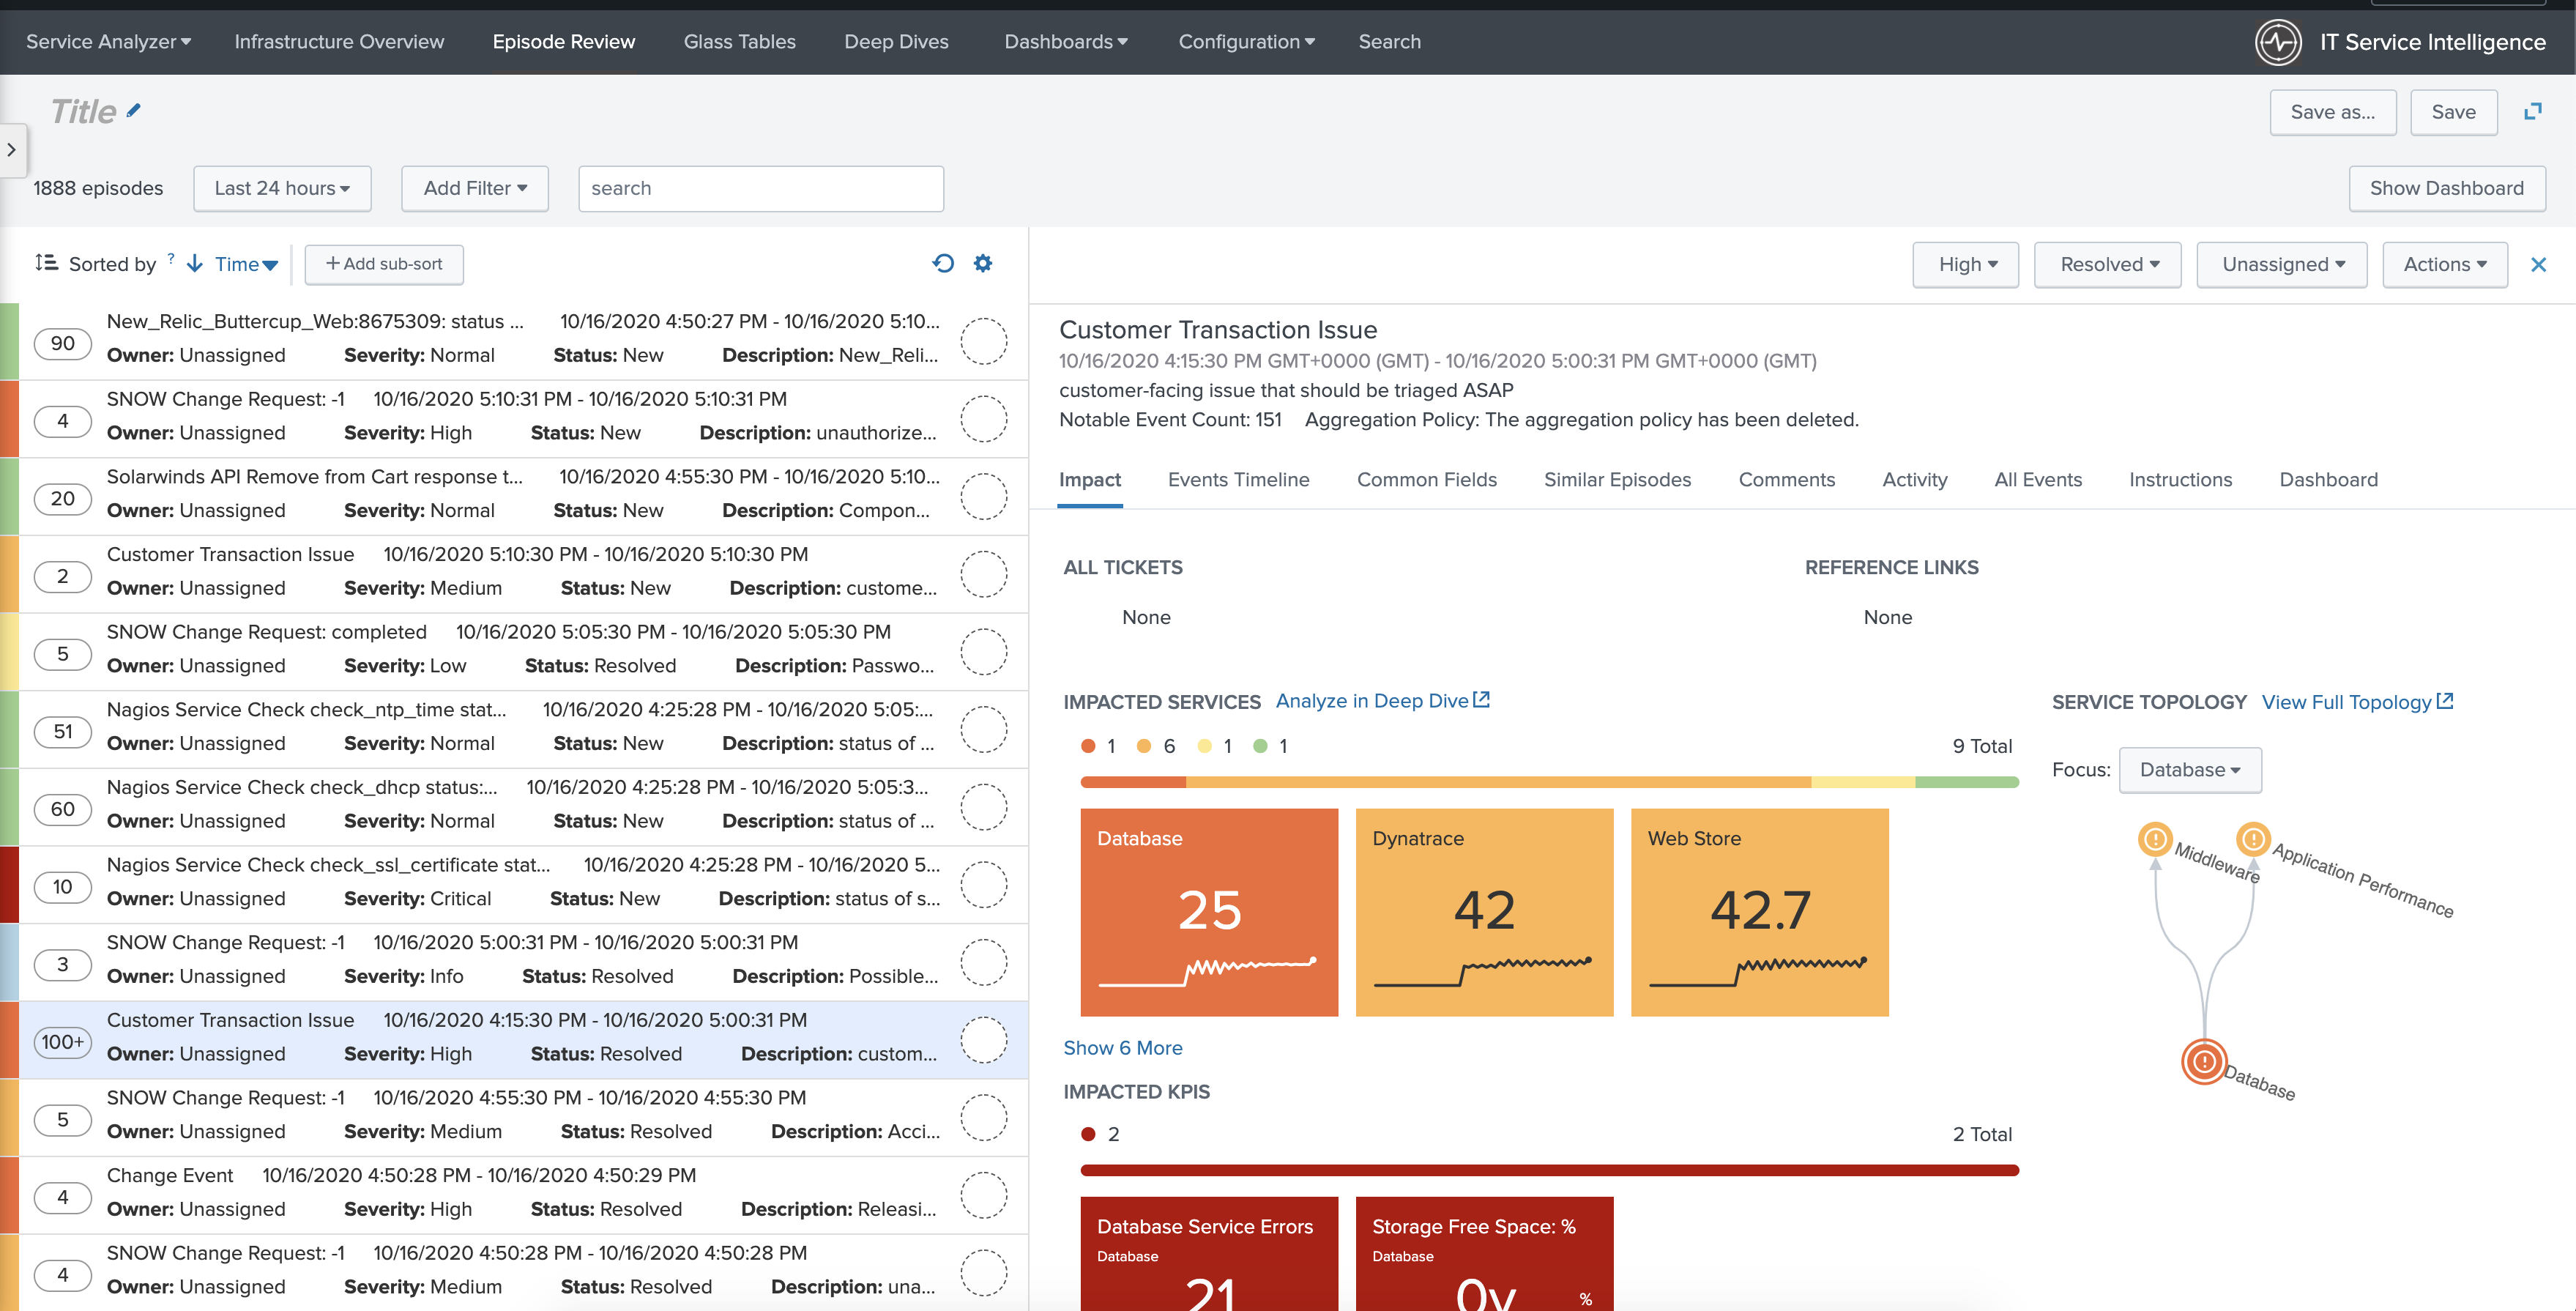Open sort help question mark
Screen dimensions: 2576x1311
(x=171, y=258)
